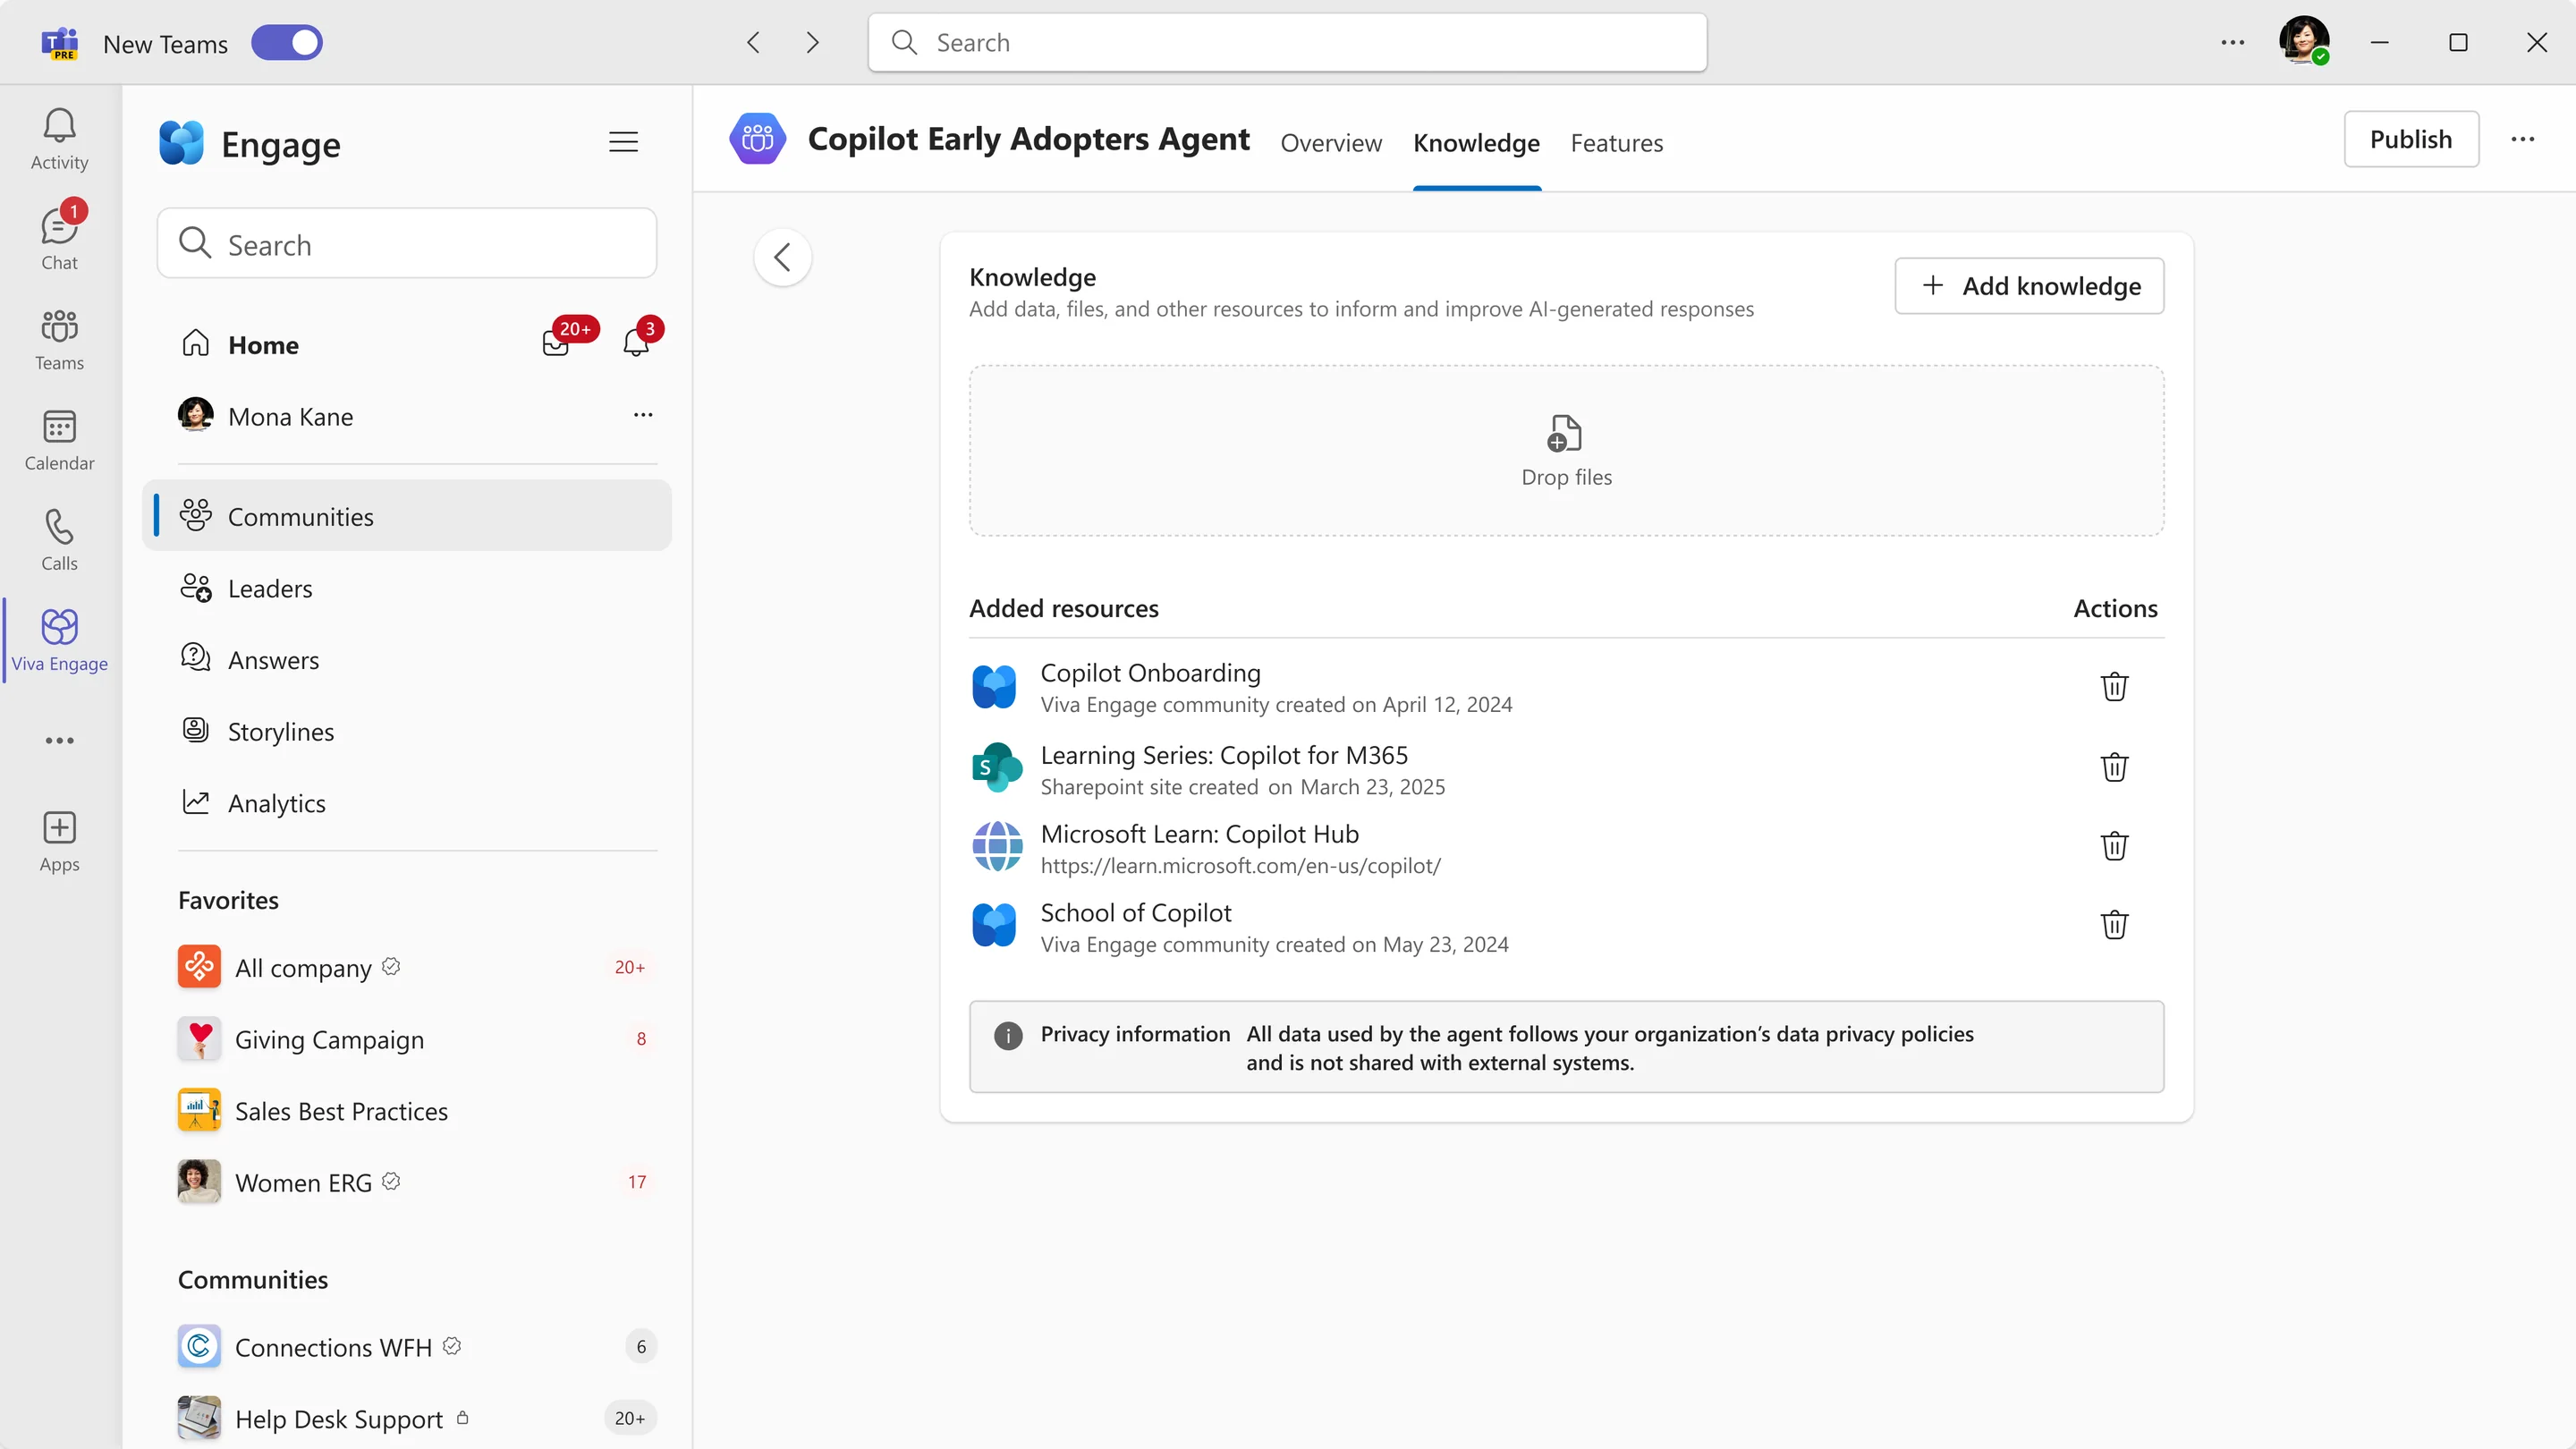Go forward with the title bar arrow

(x=812, y=42)
